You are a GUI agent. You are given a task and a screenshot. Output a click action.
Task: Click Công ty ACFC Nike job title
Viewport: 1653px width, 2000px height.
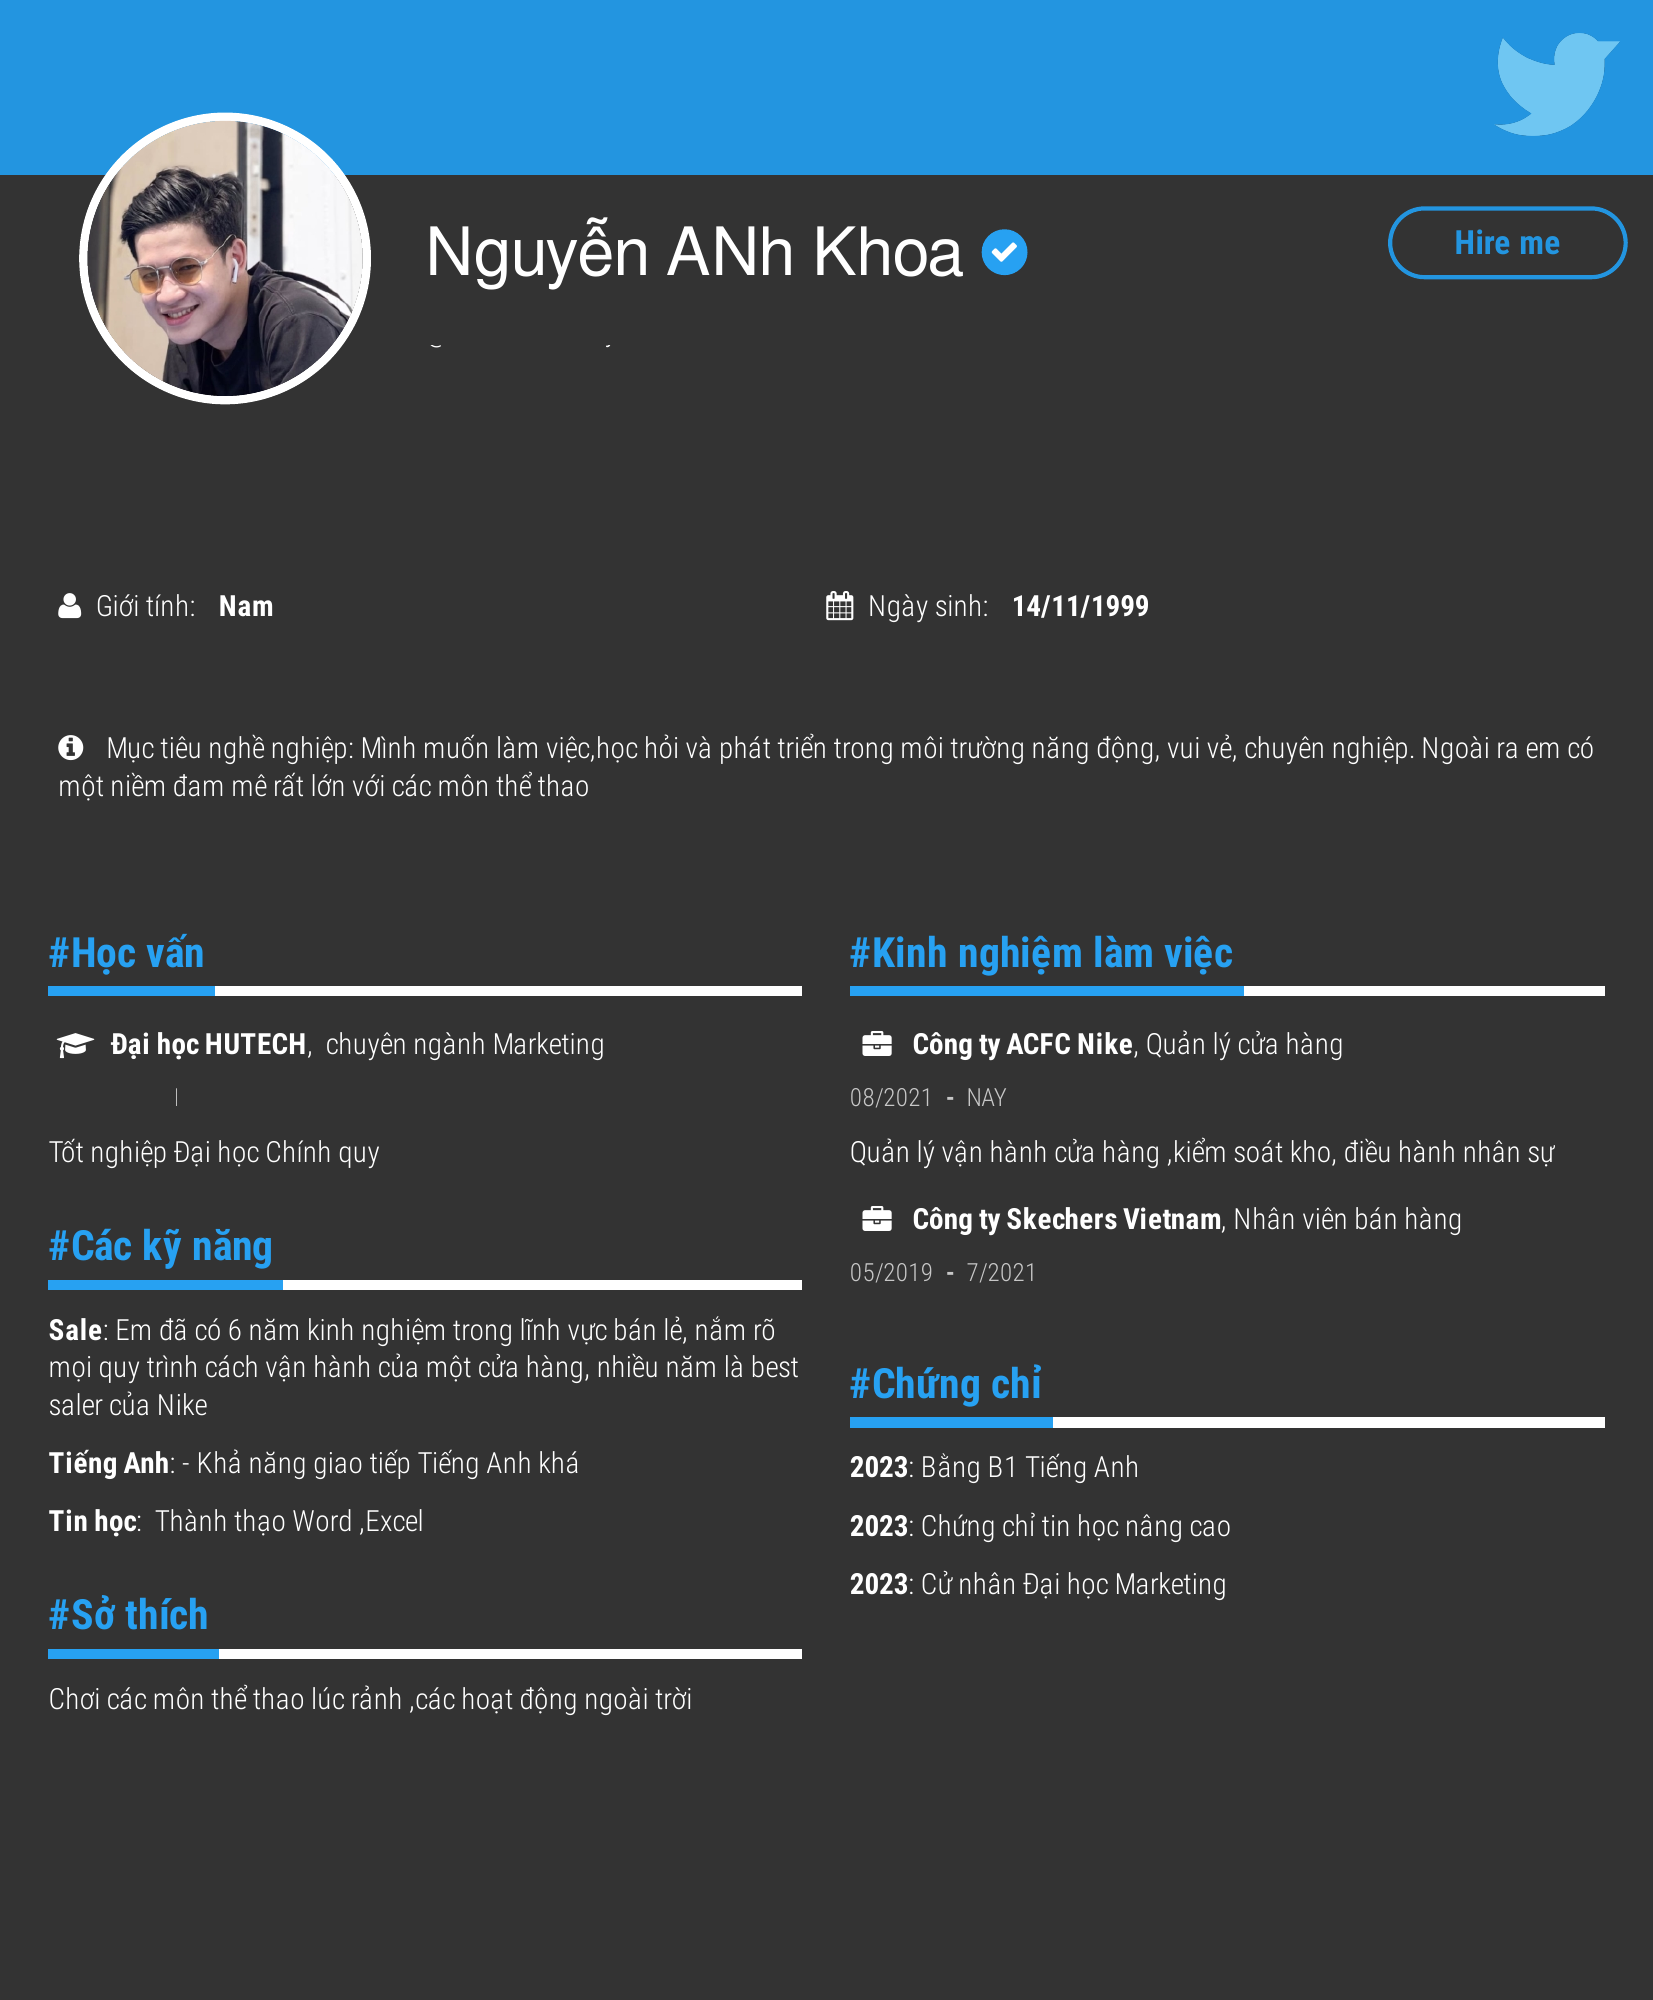click(x=1022, y=1045)
